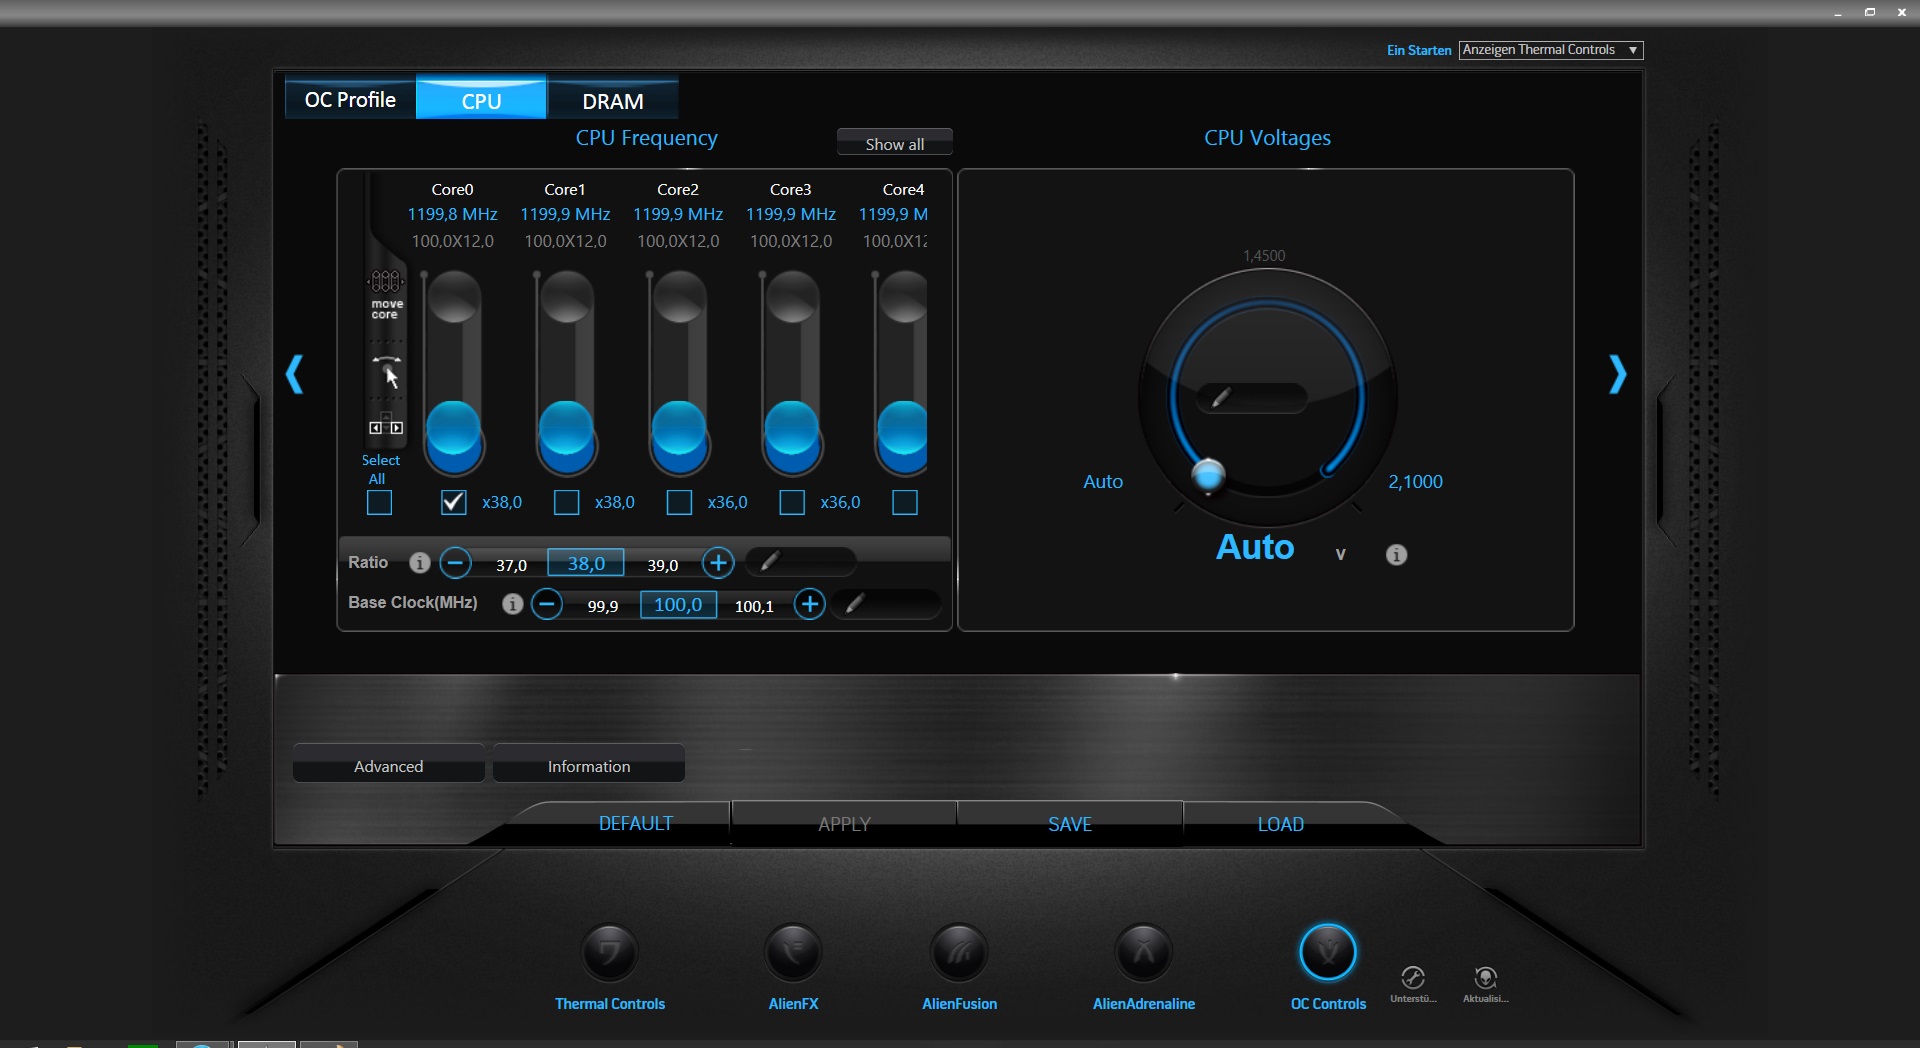Viewport: 1920px width, 1048px height.
Task: Click the LOAD button
Action: (1281, 824)
